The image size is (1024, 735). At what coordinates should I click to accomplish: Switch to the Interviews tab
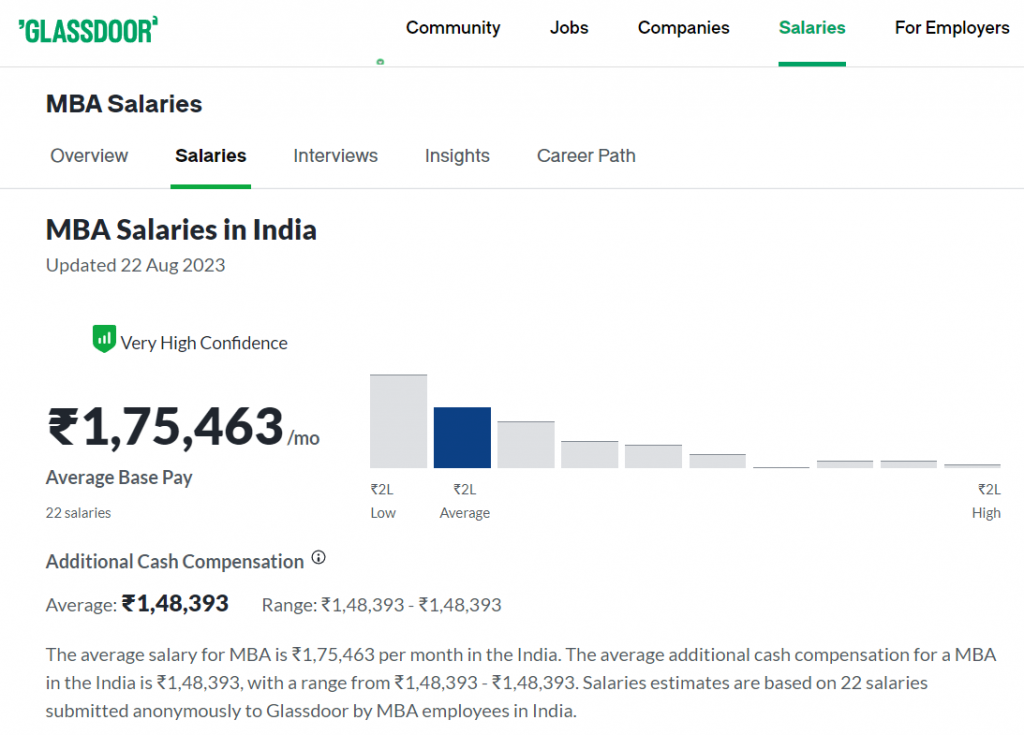[x=335, y=155]
